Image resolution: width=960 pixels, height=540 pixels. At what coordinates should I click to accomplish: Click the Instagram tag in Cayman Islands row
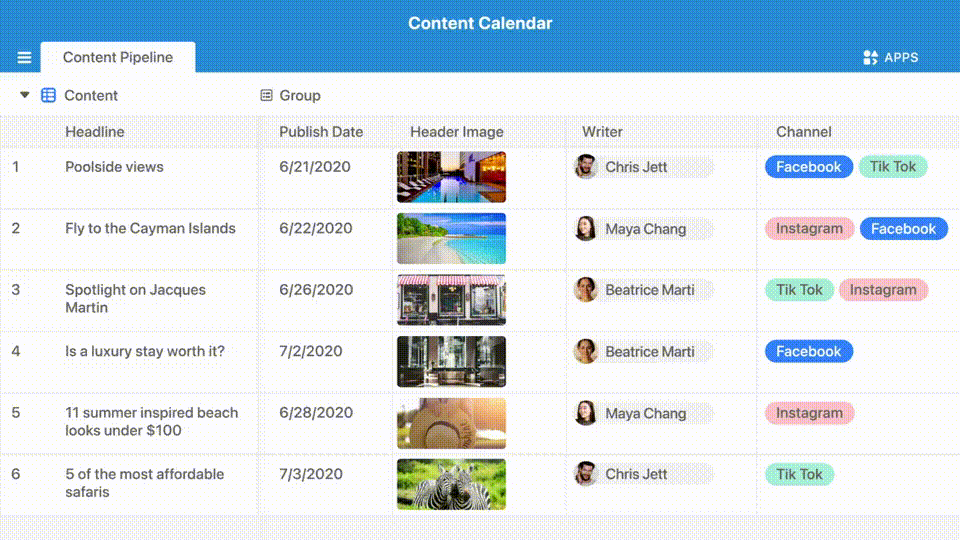pyautogui.click(x=809, y=228)
